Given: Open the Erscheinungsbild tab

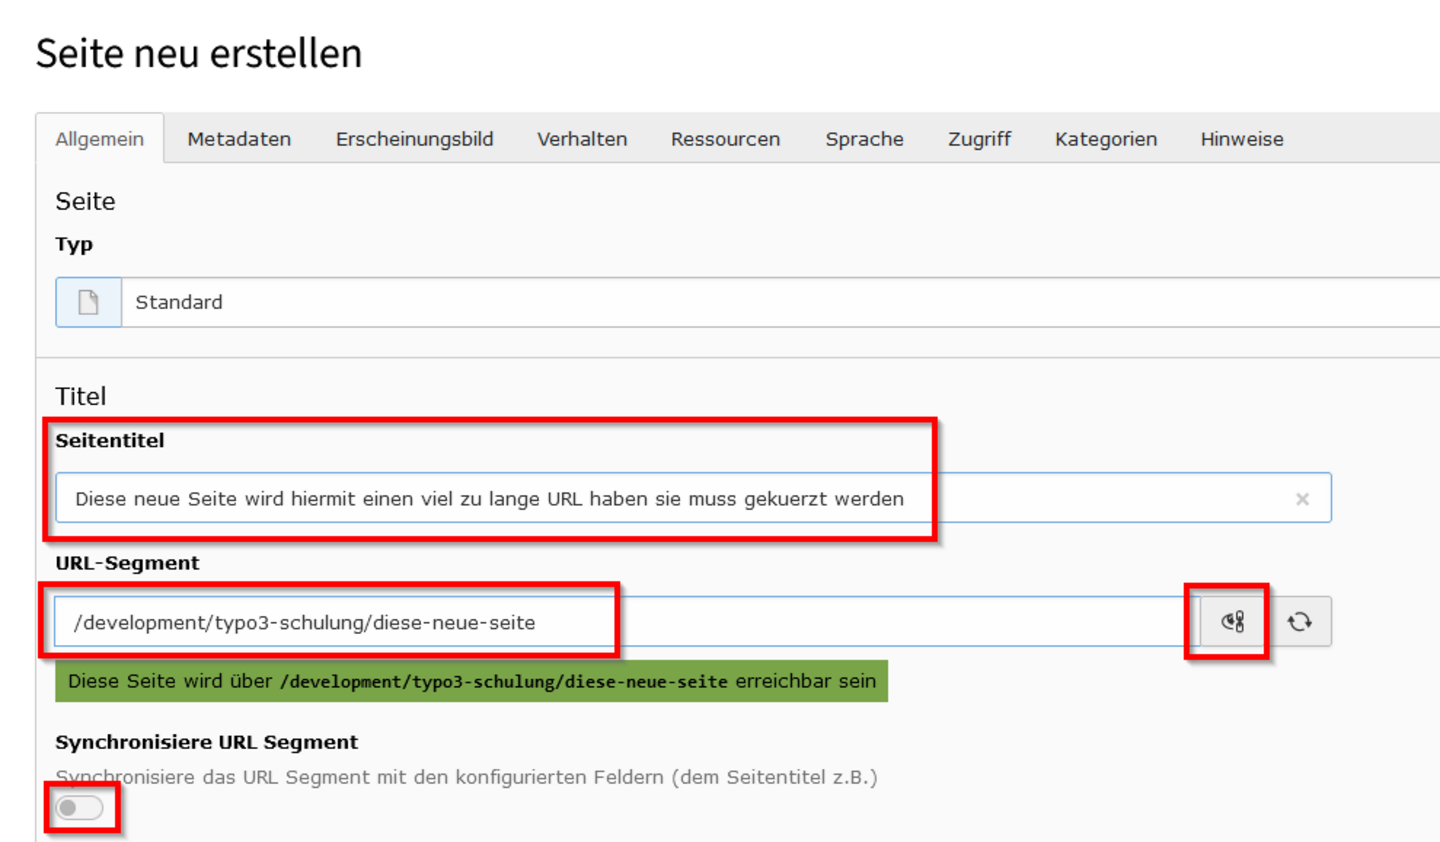Looking at the screenshot, I should [x=414, y=139].
